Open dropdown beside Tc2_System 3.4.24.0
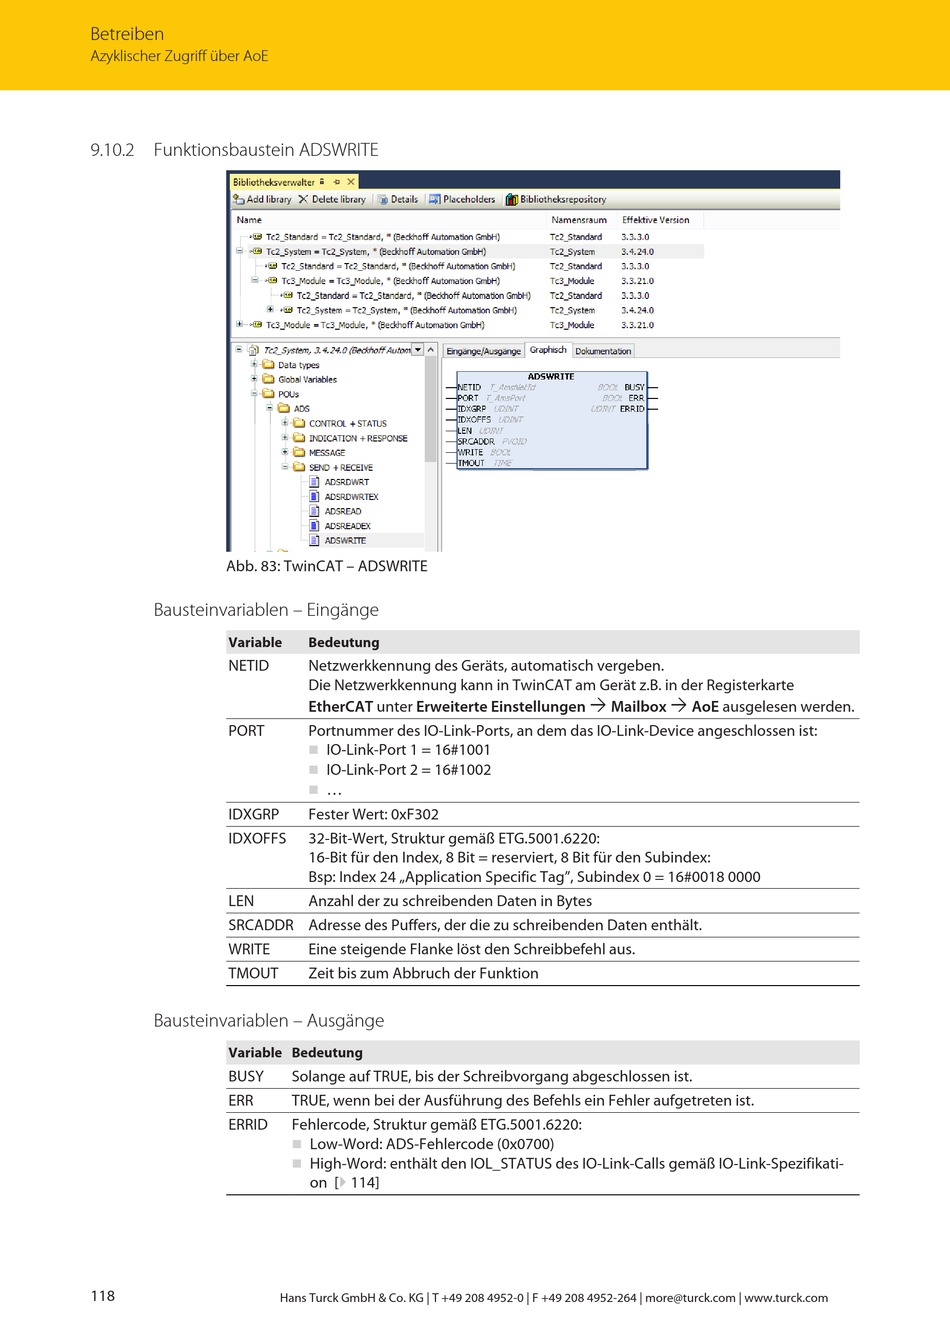Image resolution: width=950 pixels, height=1343 pixels. click(417, 350)
